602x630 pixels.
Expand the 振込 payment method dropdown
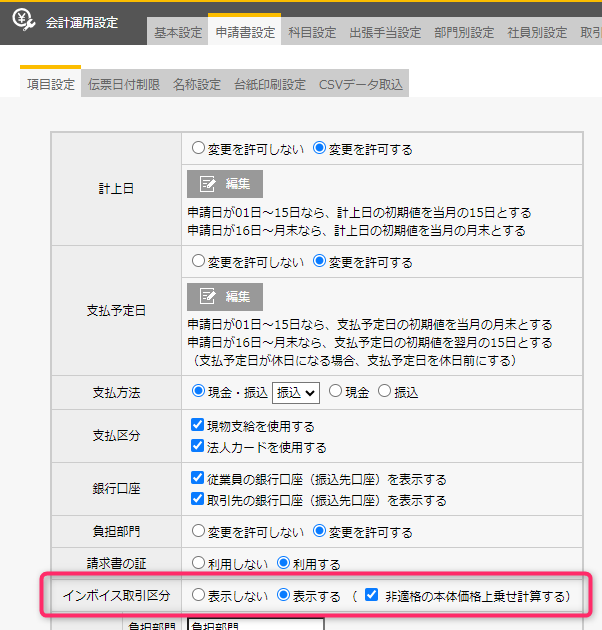coord(295,392)
